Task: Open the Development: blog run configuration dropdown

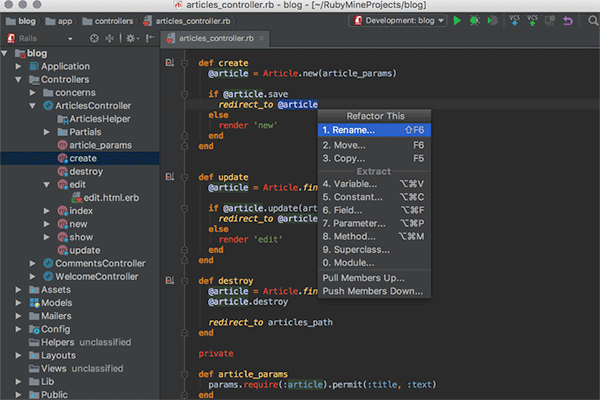Action: point(398,21)
